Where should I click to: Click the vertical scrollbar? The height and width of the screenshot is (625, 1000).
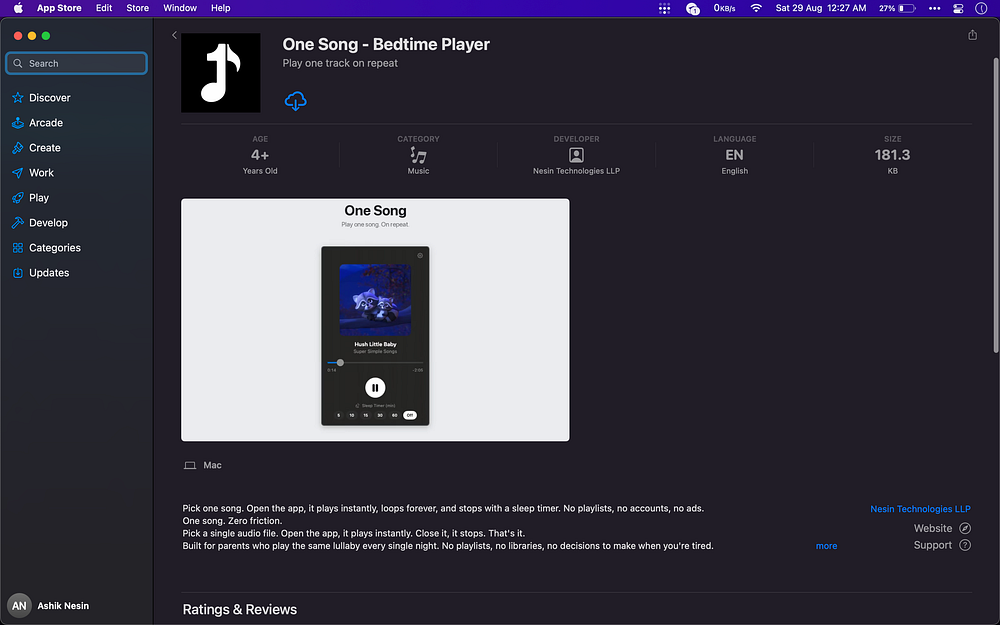tap(996, 204)
